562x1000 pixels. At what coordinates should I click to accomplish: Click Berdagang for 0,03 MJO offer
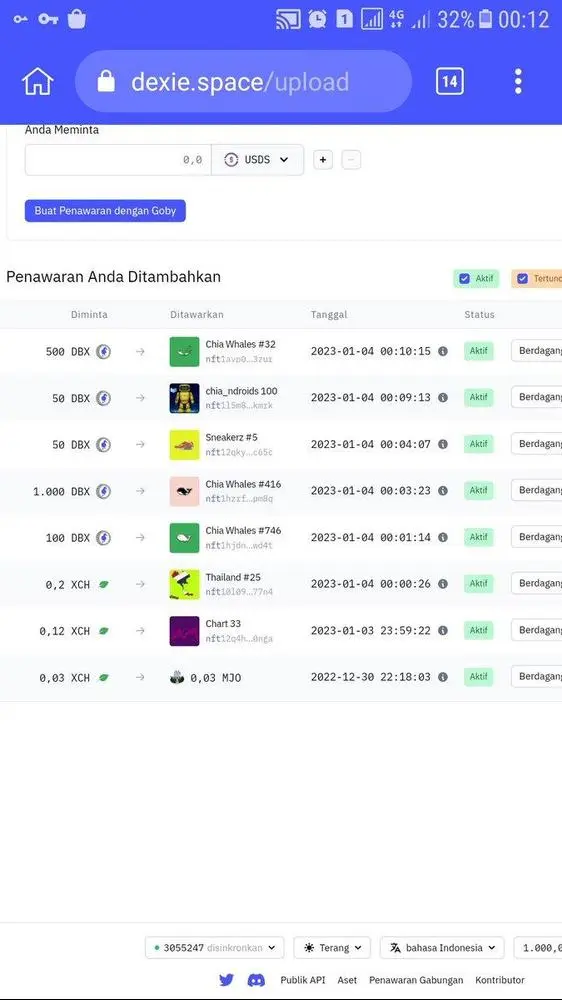536,677
